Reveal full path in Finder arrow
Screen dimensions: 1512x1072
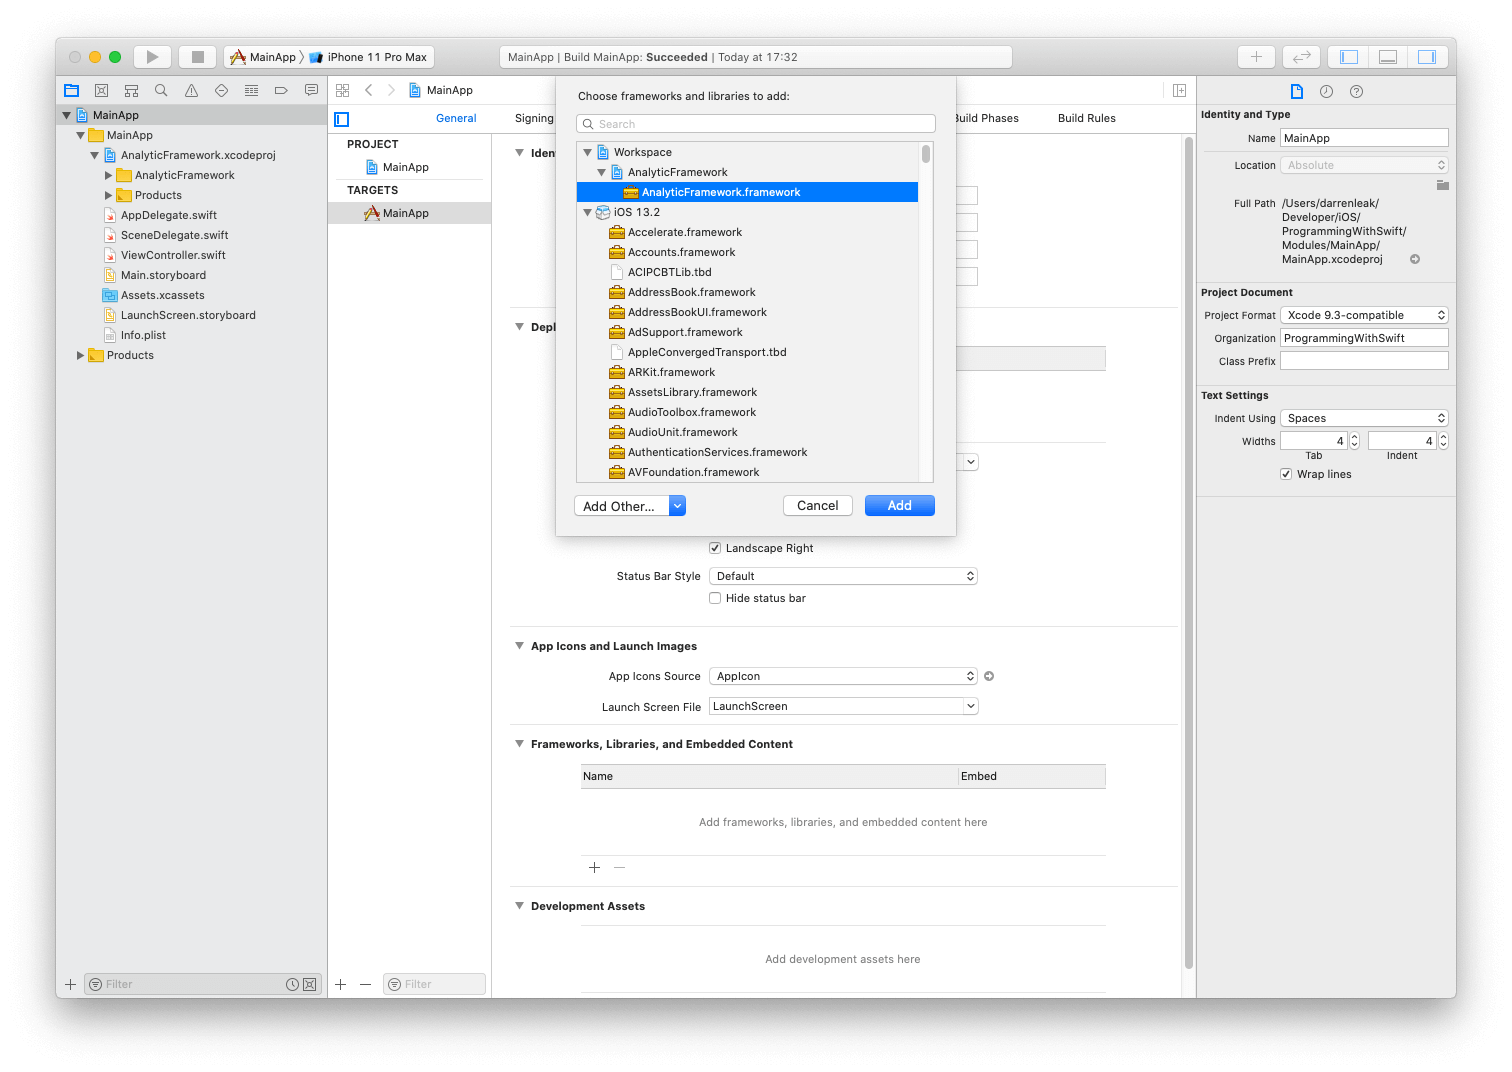pyautogui.click(x=1415, y=259)
